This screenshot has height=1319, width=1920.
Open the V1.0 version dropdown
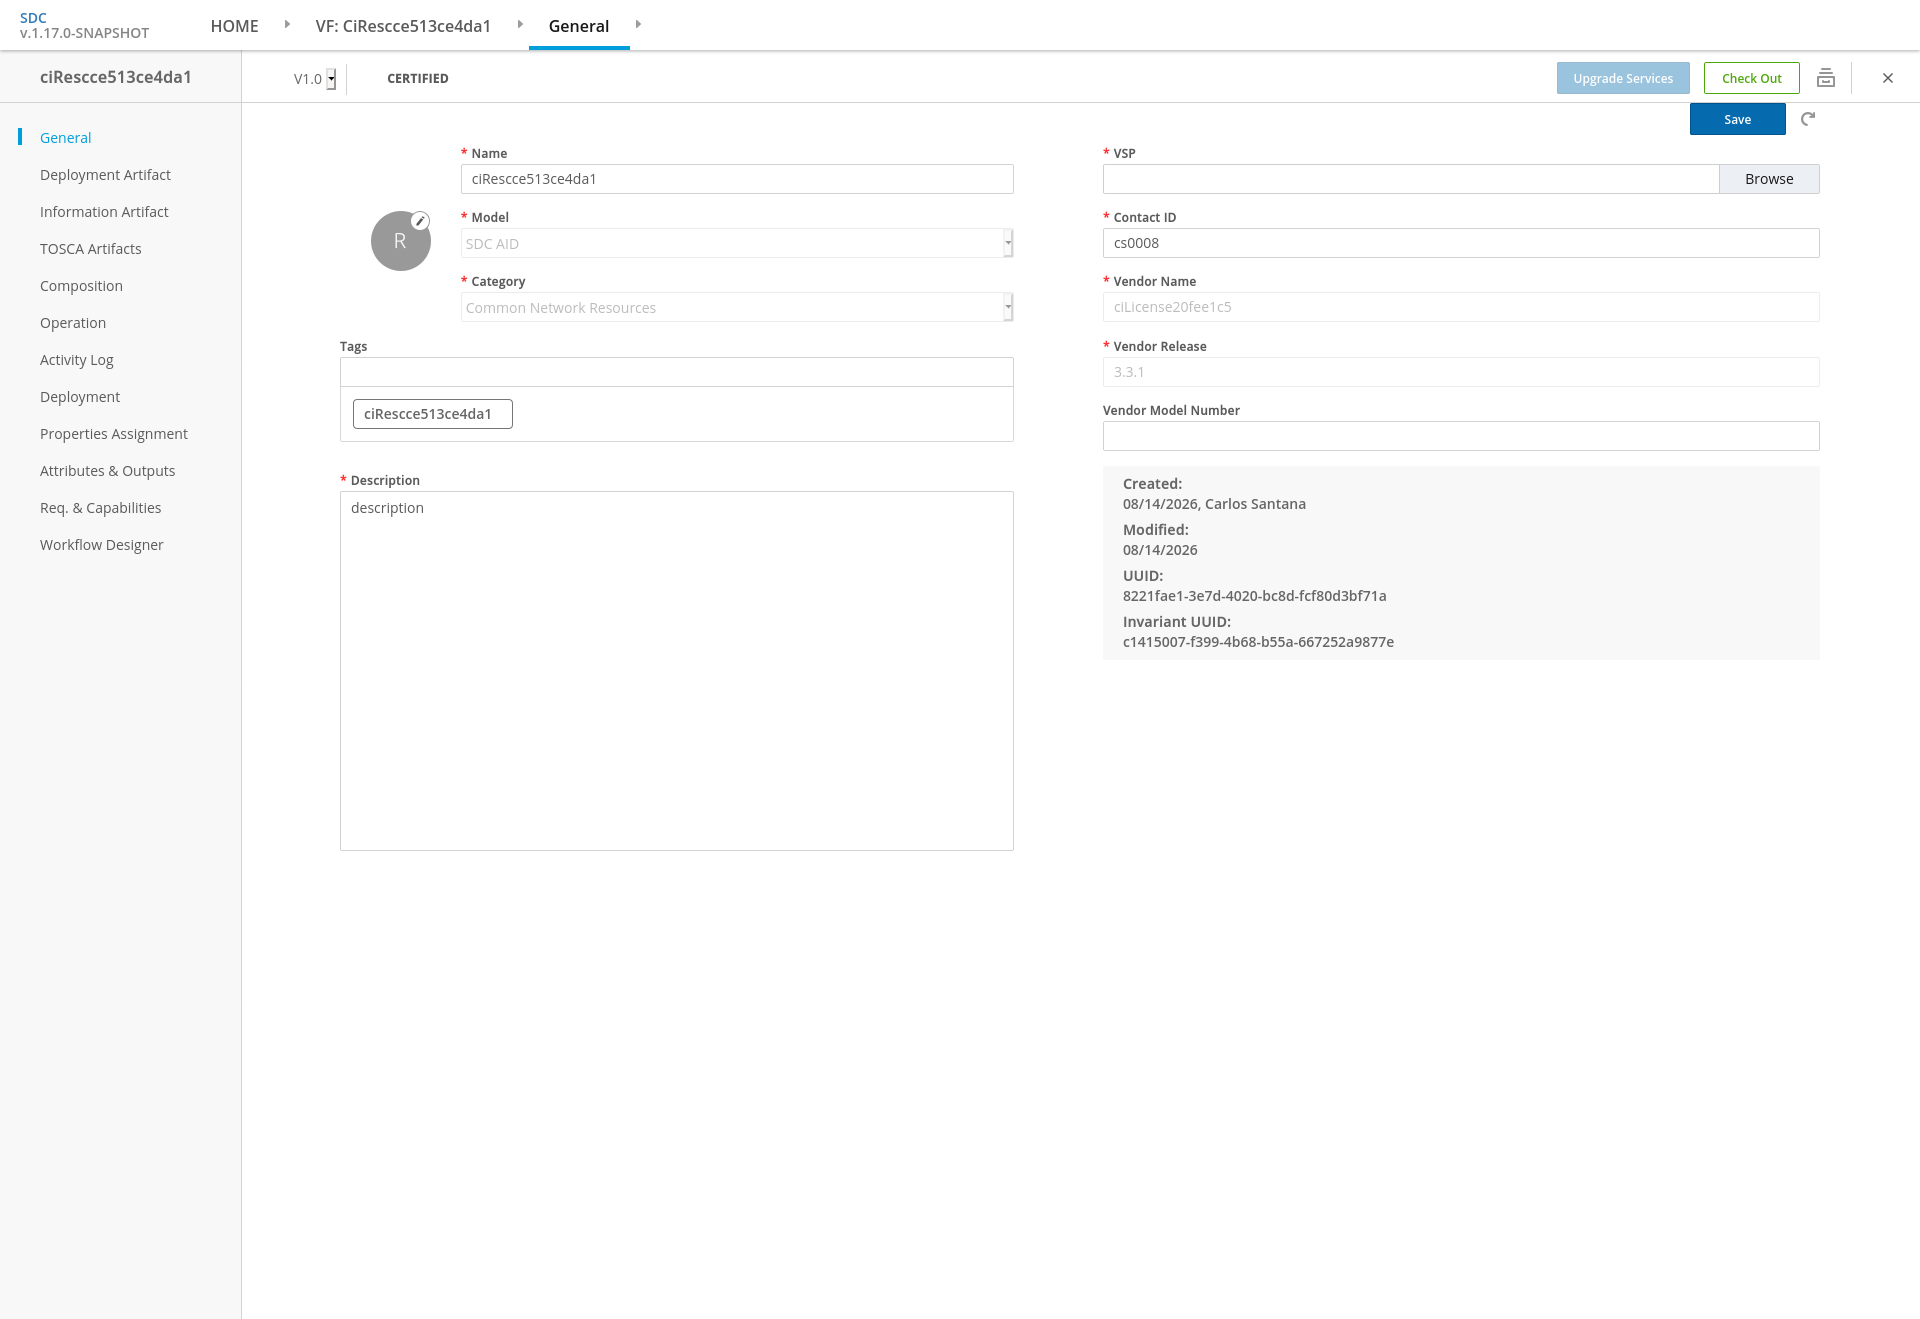(314, 79)
